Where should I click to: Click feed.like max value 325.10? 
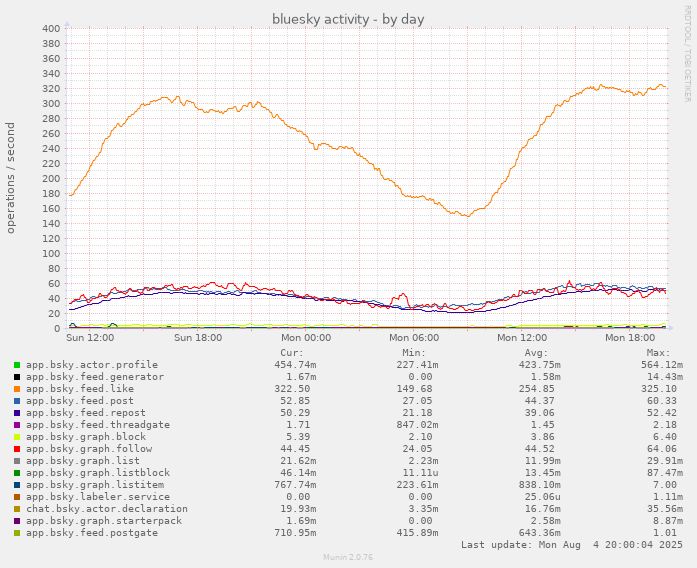659,389
